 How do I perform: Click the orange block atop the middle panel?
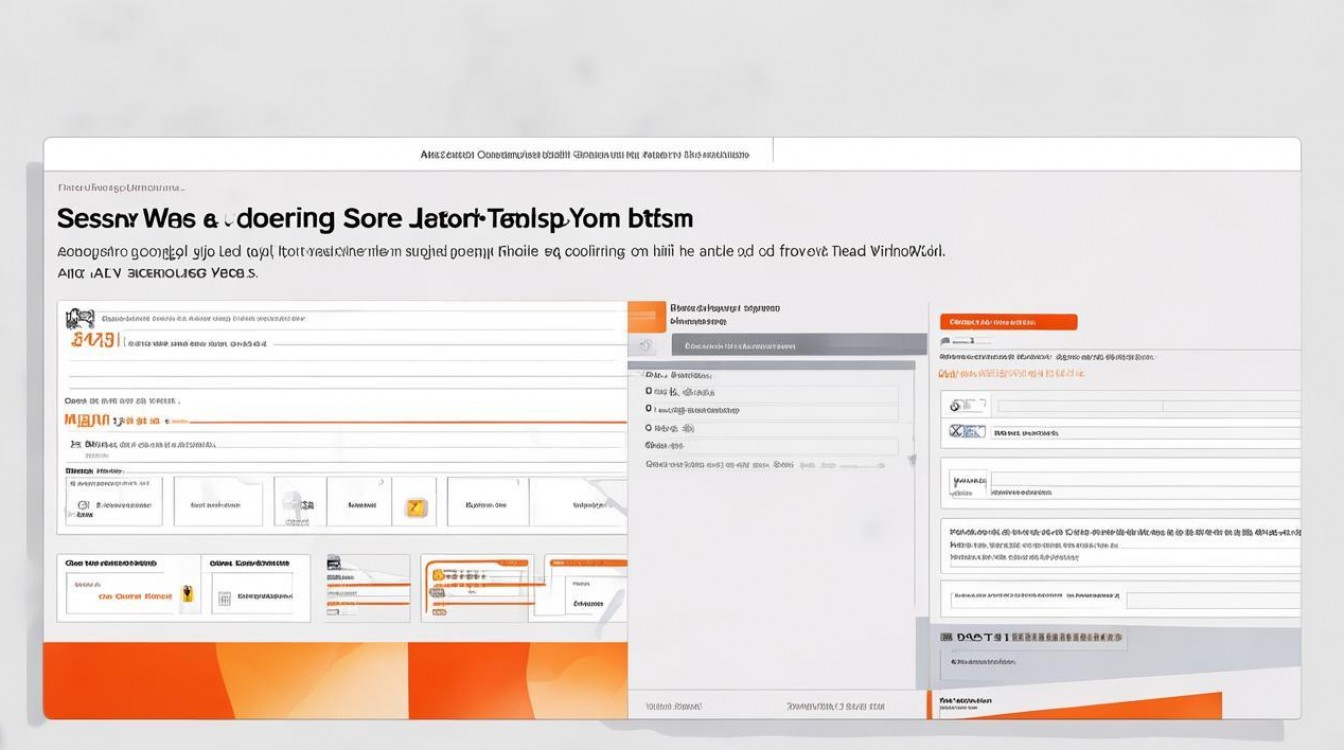[x=646, y=317]
